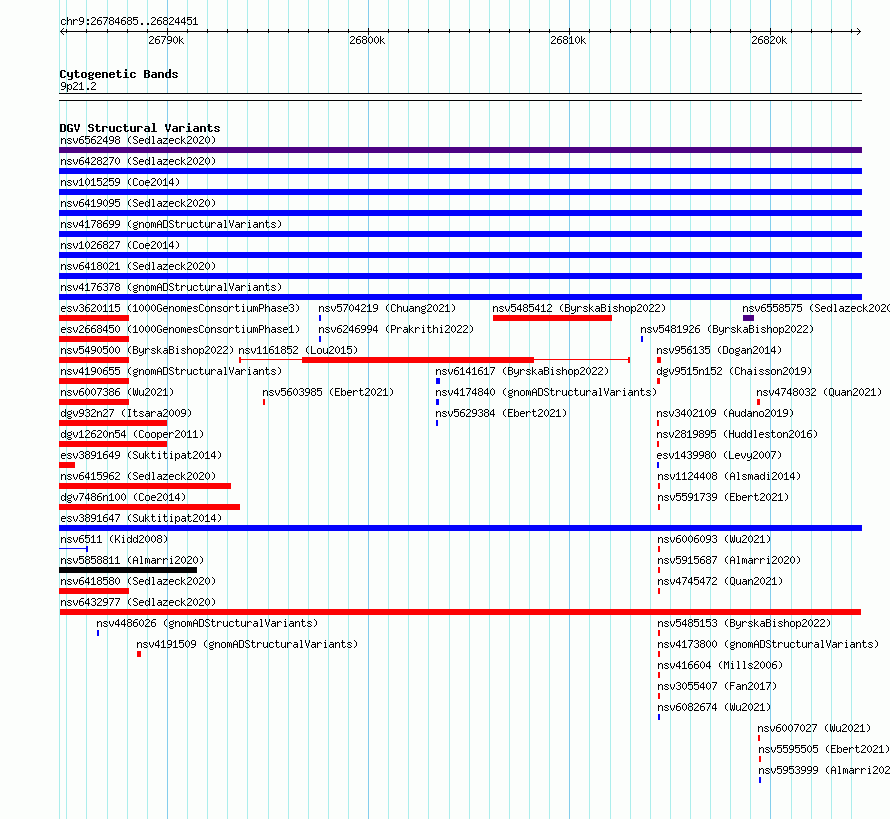Screen dimensions: 890x819
Task: Click nsv5485153 (ByrskaBishop2022) label
Action: (744, 623)
